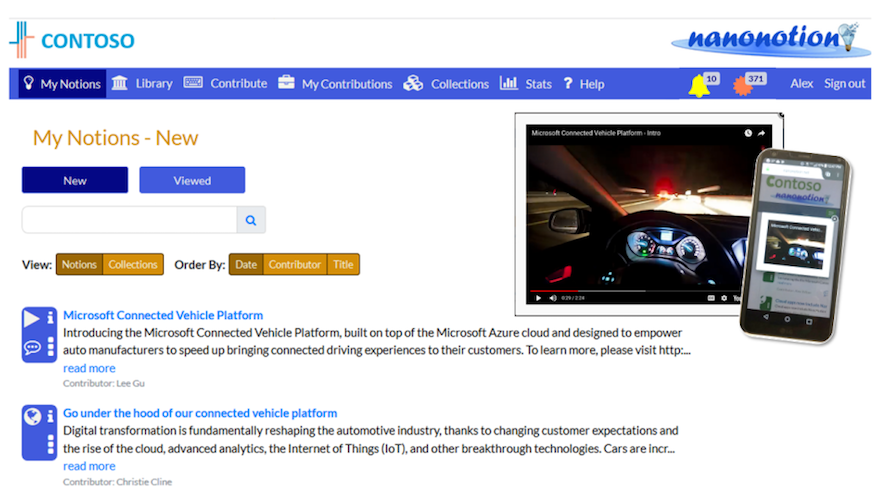890x500 pixels.
Task: Open globe link icon on second notion
Action: tap(32, 417)
